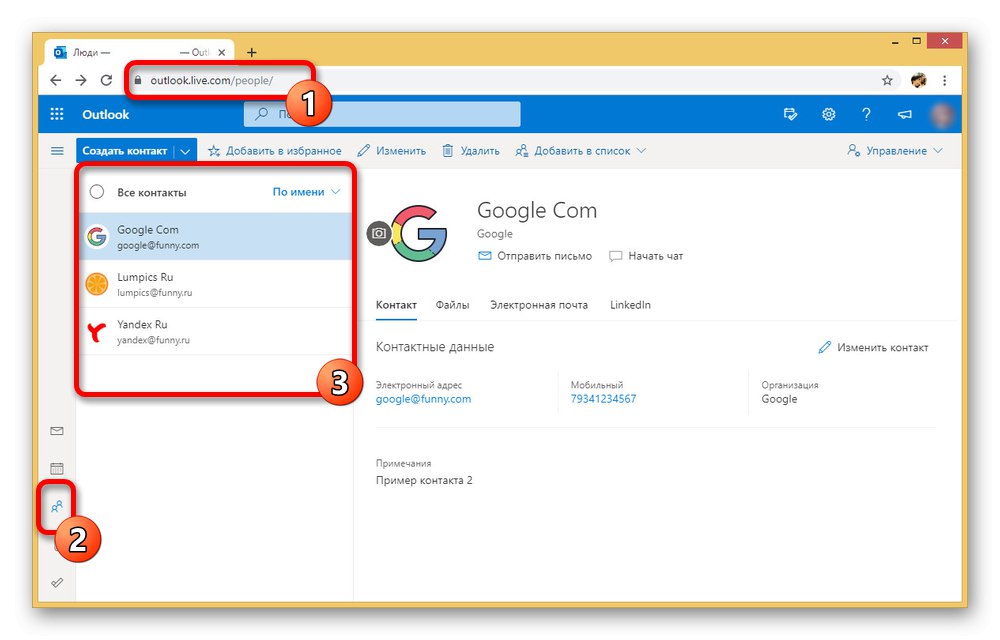Viewport: 1000px width, 640px height.
Task: Select the Все контакты circle checkbox
Action: click(97, 192)
